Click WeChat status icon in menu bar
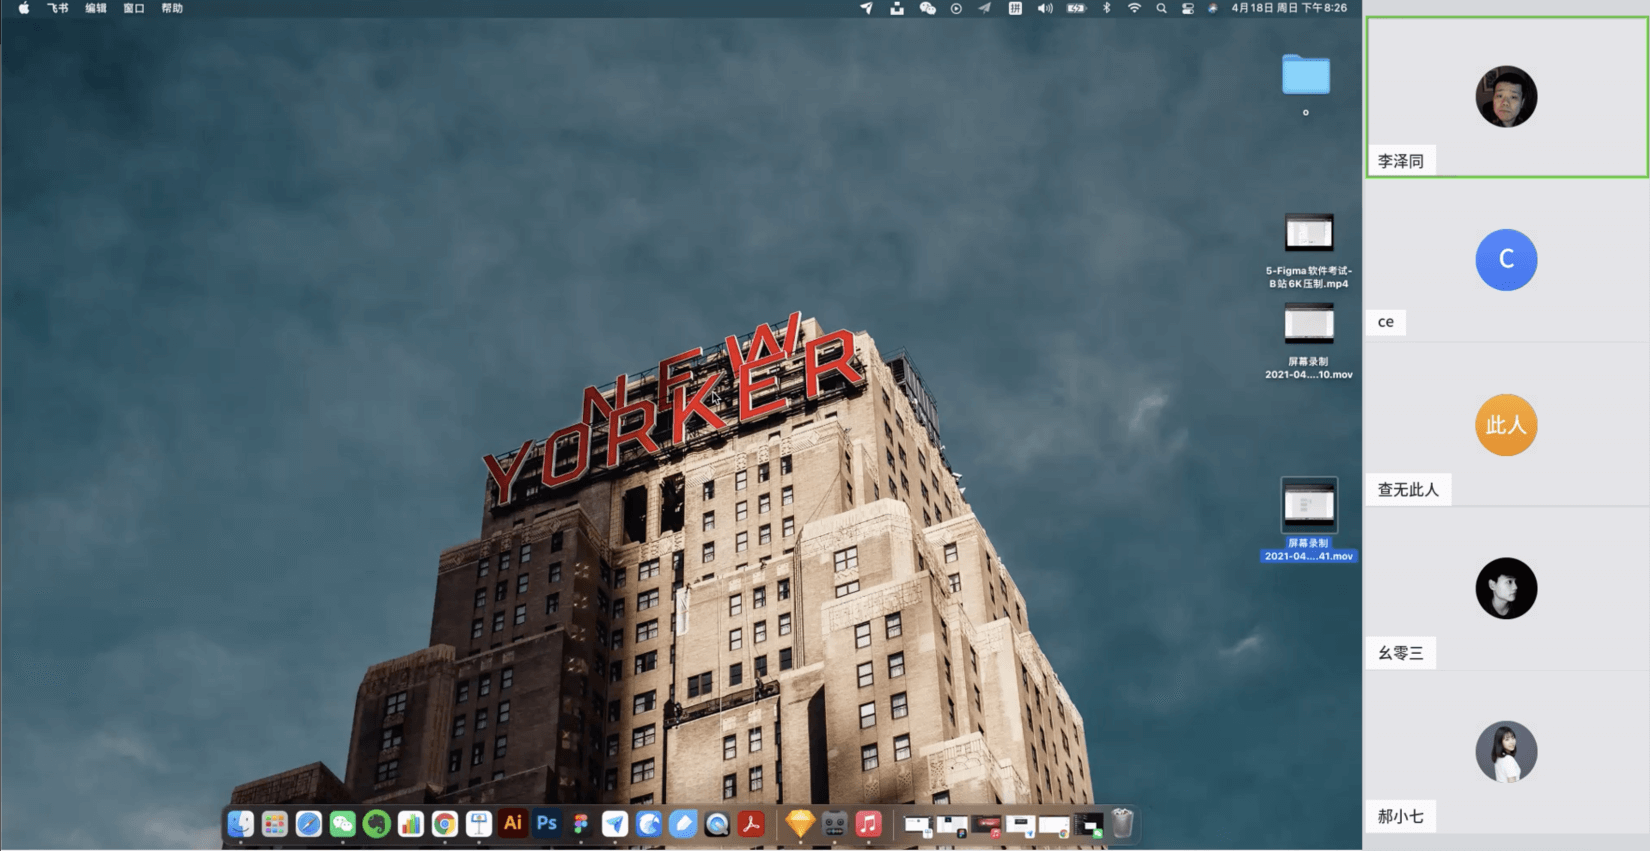 click(x=927, y=8)
